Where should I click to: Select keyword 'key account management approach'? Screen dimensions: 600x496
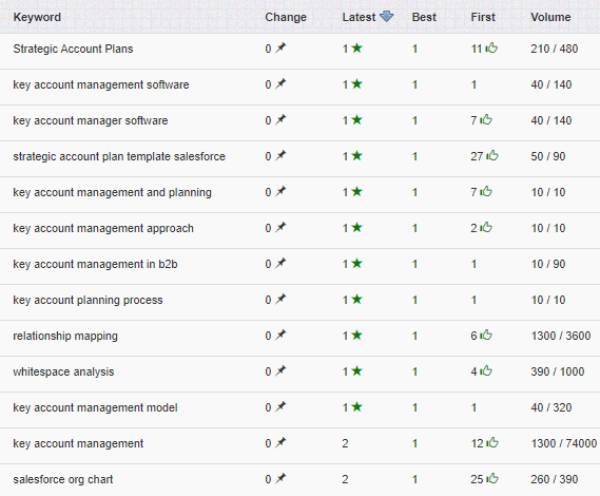coord(103,228)
